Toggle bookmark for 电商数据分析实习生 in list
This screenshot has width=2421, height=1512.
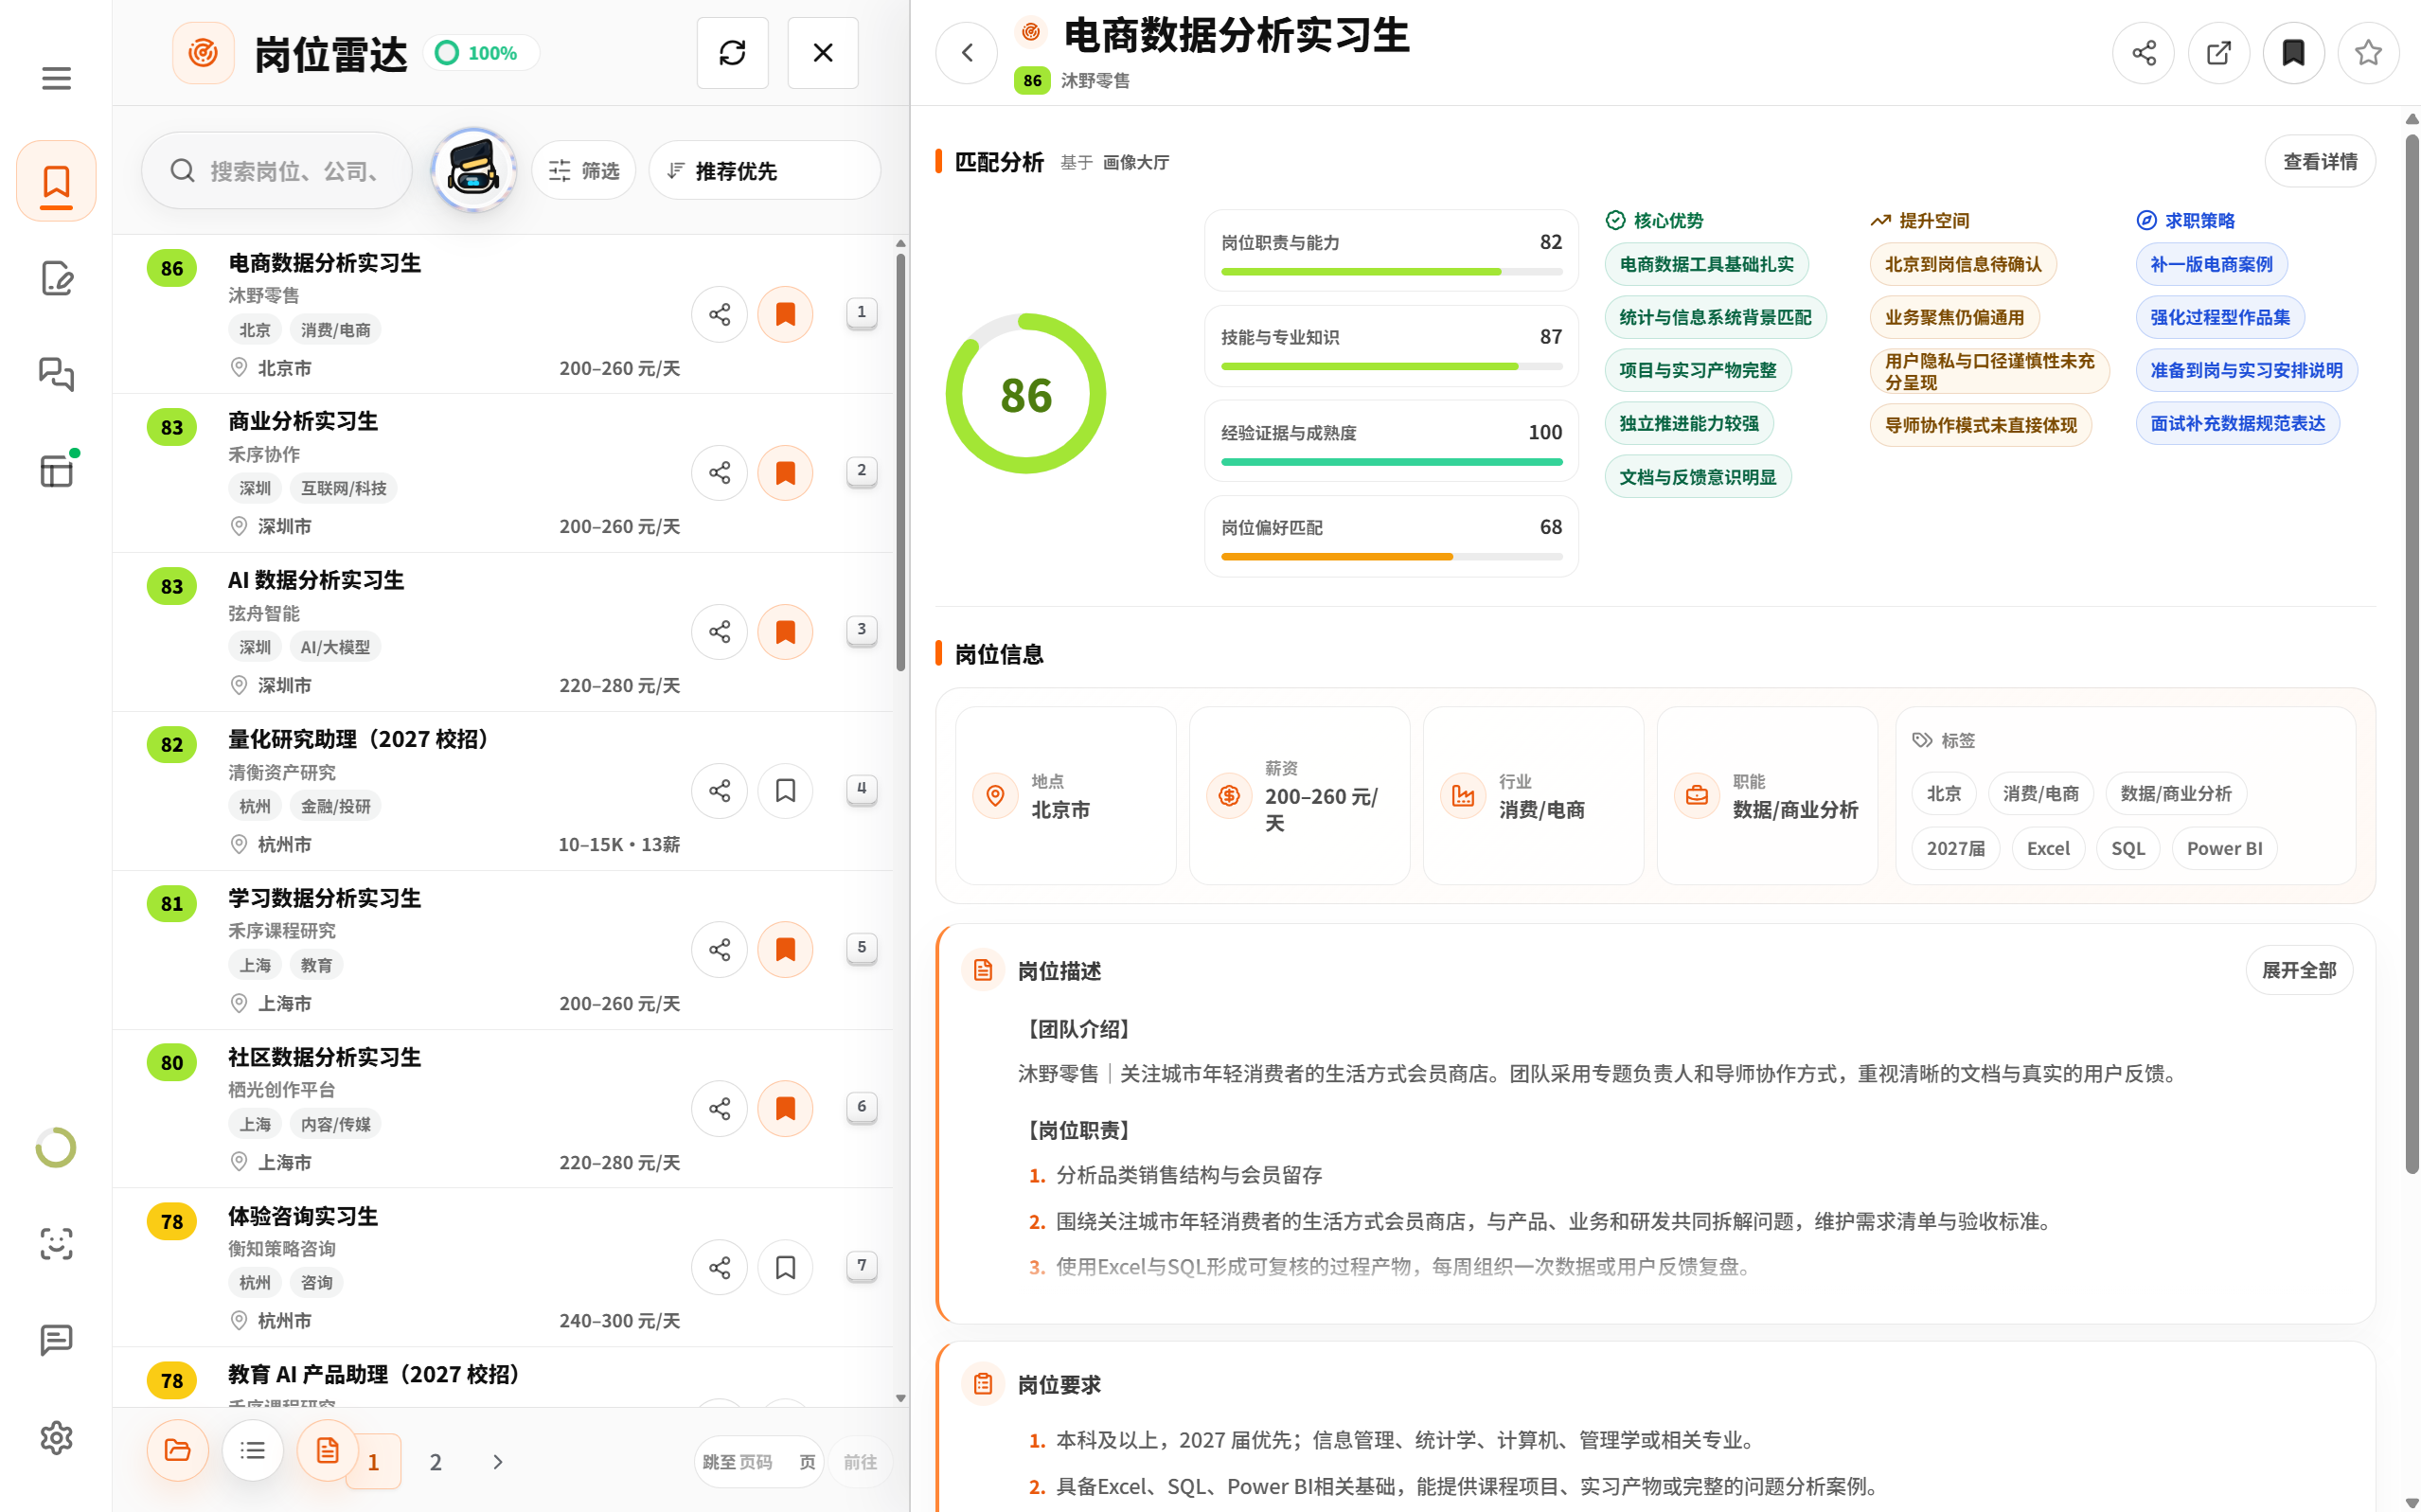click(785, 314)
